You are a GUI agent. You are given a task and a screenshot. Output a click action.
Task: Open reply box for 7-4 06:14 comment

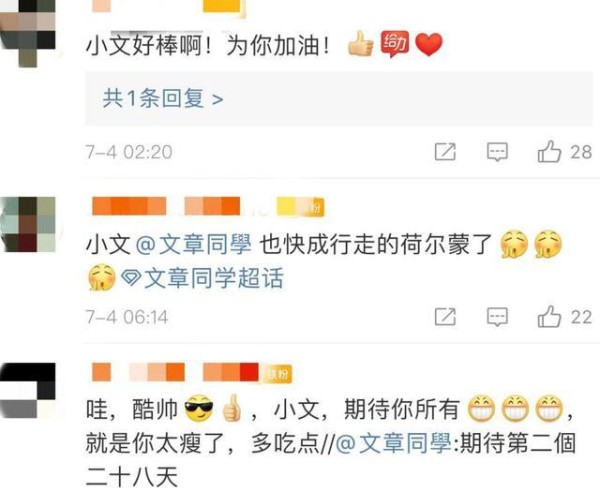click(x=497, y=317)
